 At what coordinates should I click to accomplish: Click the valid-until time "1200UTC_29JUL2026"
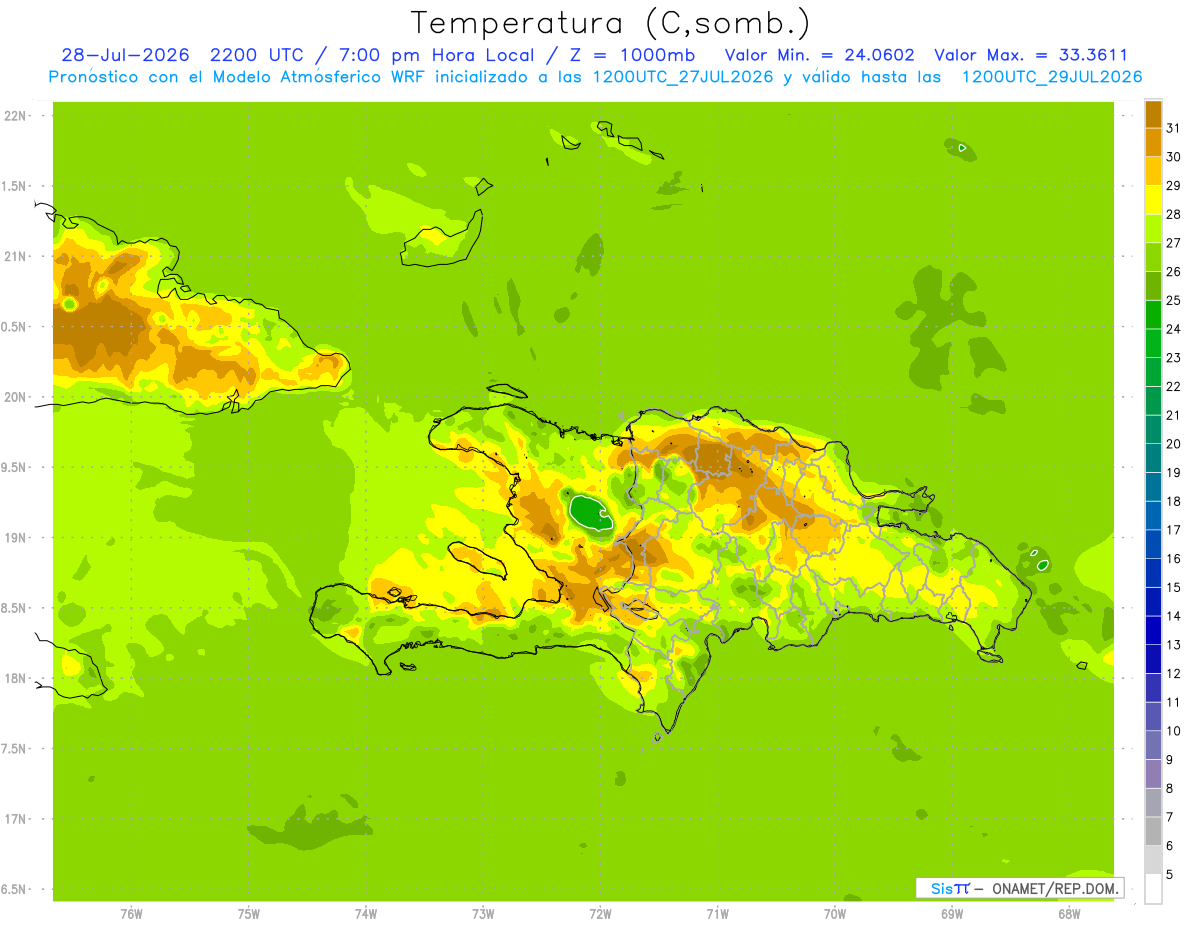(1052, 77)
